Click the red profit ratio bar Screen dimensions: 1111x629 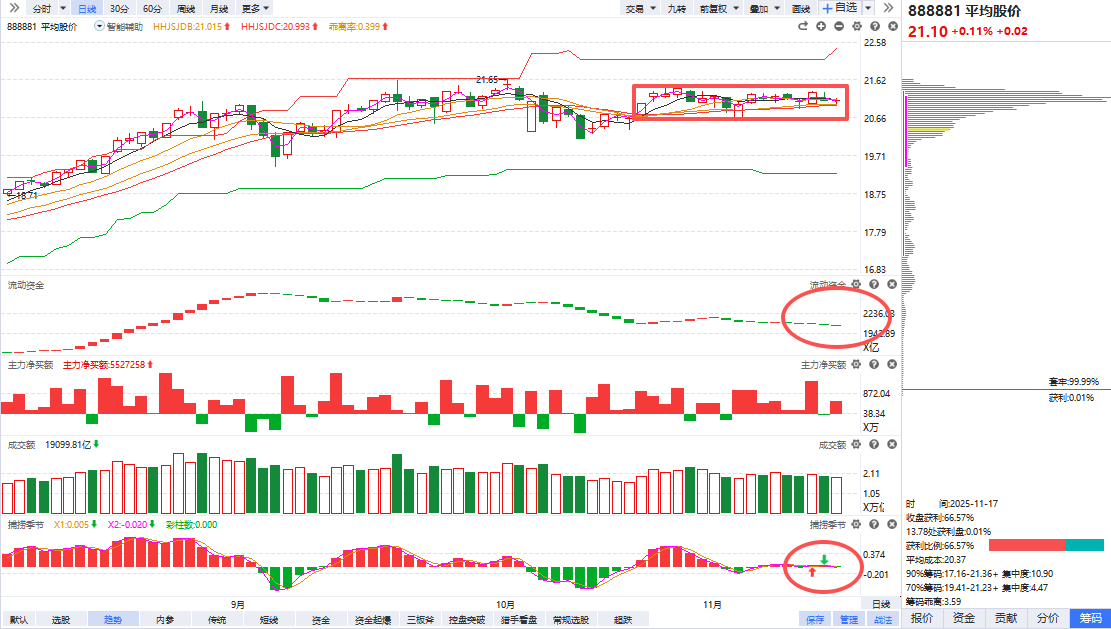(1027, 545)
